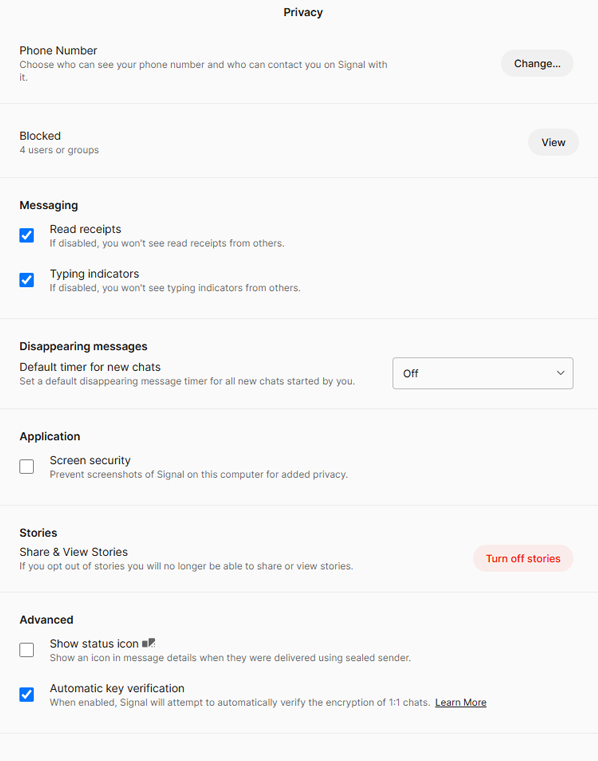This screenshot has width=598, height=761.
Task: Click the Screen security label text
Action: tap(90, 460)
